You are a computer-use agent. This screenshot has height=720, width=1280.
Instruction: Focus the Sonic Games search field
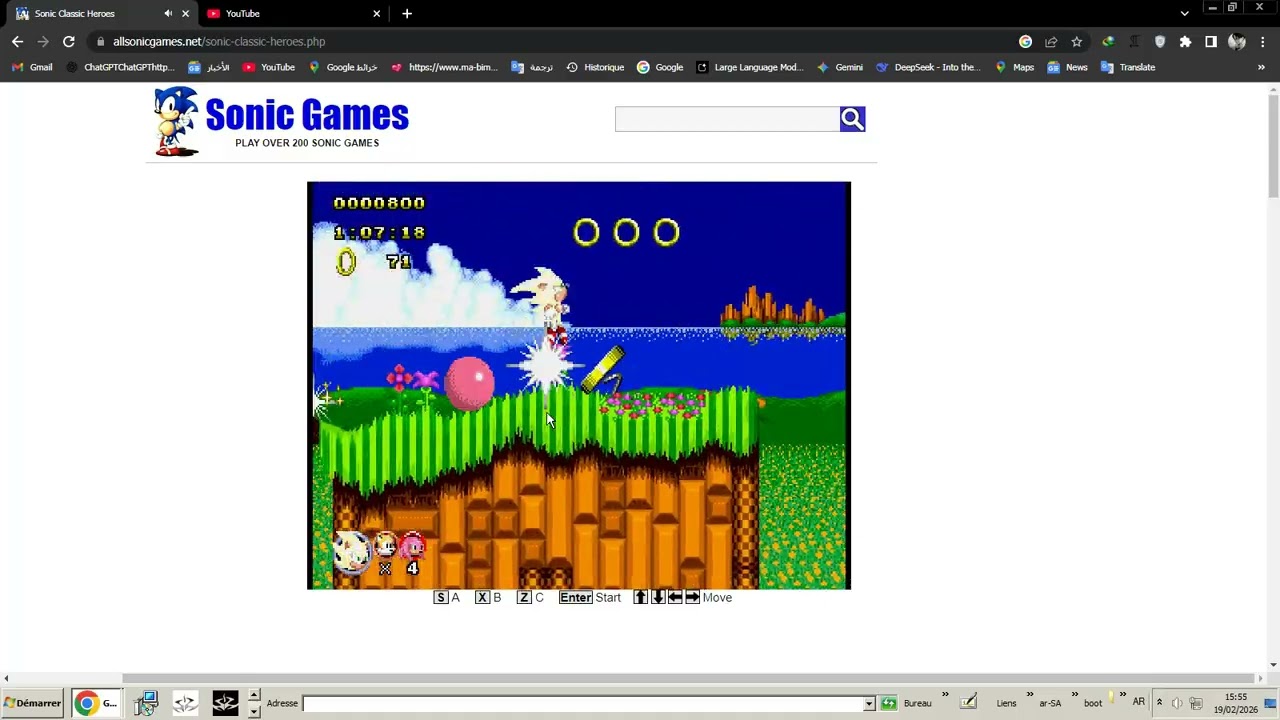[x=727, y=119]
